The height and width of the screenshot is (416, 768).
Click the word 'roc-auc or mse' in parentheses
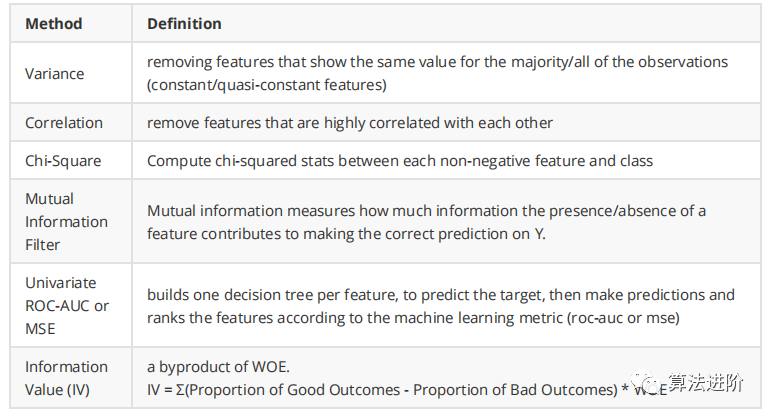tap(623, 318)
